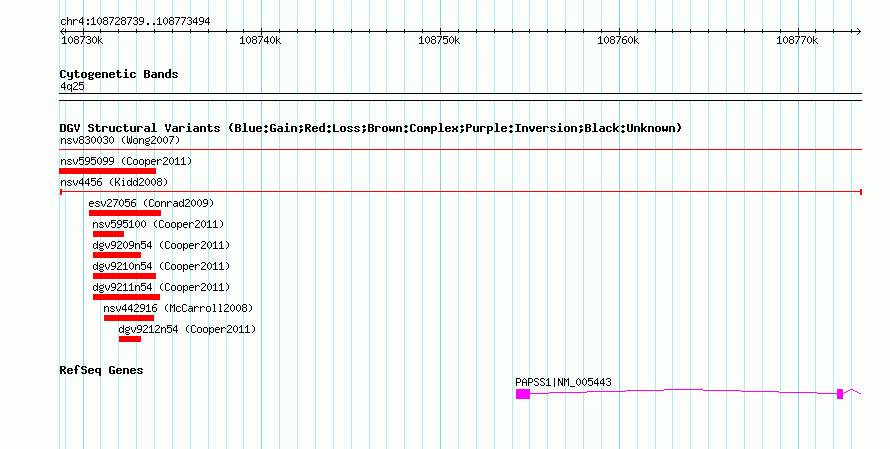Viewport: 890px width, 449px height.
Task: Open the nsv442916 (McCarroll2008) variant label
Action: [x=178, y=308]
